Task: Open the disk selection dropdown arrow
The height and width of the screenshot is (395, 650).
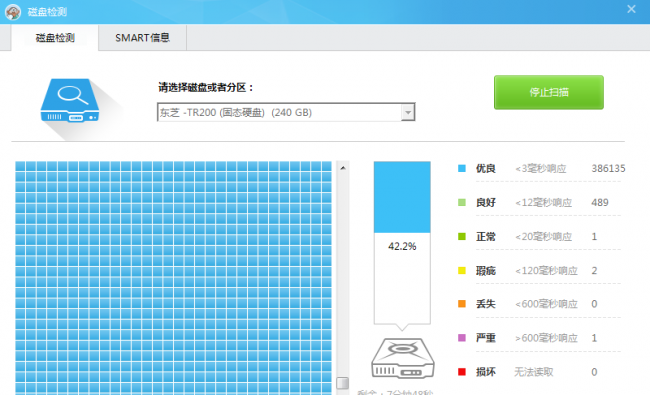Action: coord(408,112)
